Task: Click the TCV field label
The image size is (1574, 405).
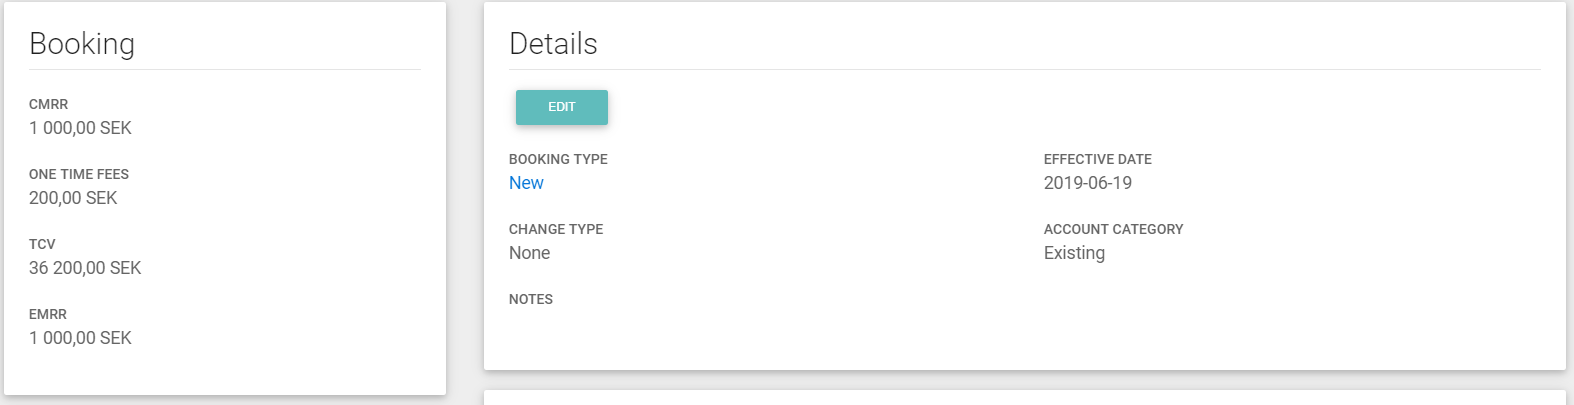Action: click(42, 244)
